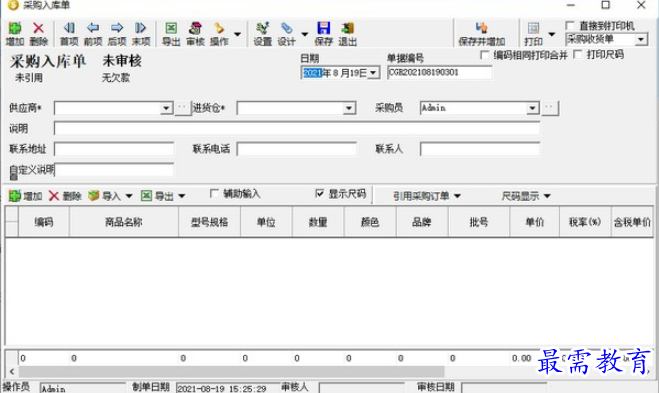Click the 编码 column header
Image resolution: width=659 pixels, height=393 pixels.
pos(44,222)
